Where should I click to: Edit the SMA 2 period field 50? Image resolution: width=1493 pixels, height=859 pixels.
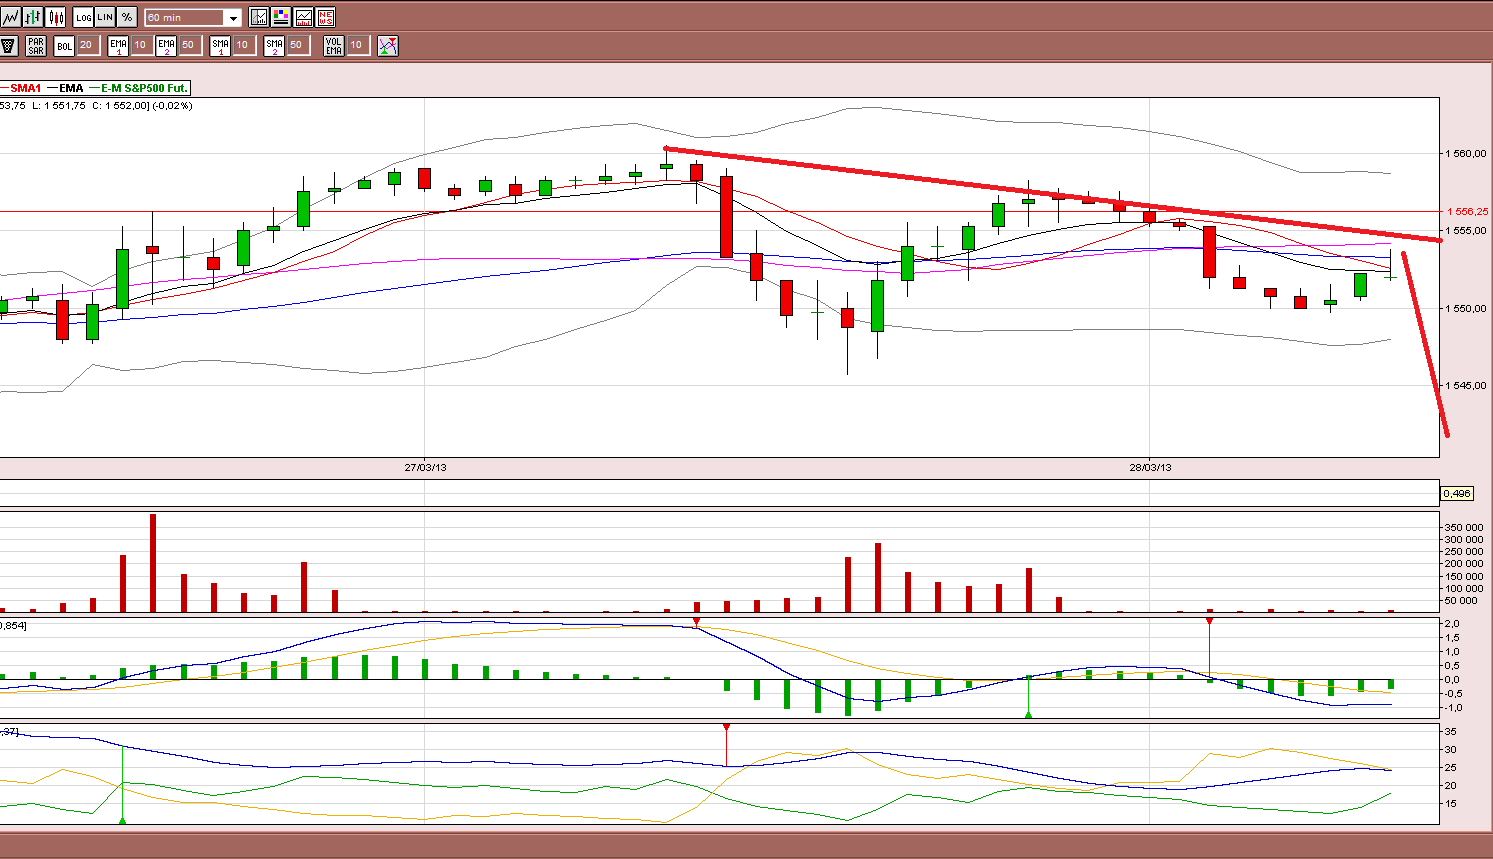click(297, 45)
